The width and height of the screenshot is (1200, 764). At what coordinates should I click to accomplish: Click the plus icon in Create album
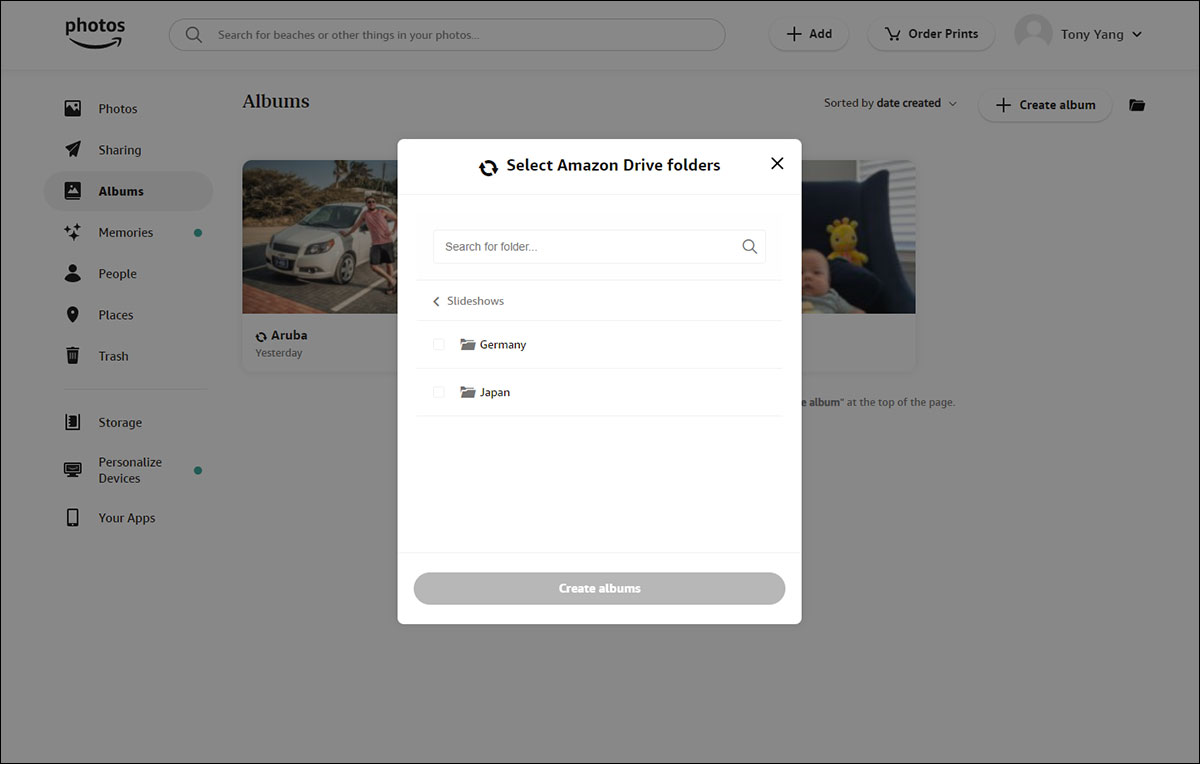tap(1003, 105)
